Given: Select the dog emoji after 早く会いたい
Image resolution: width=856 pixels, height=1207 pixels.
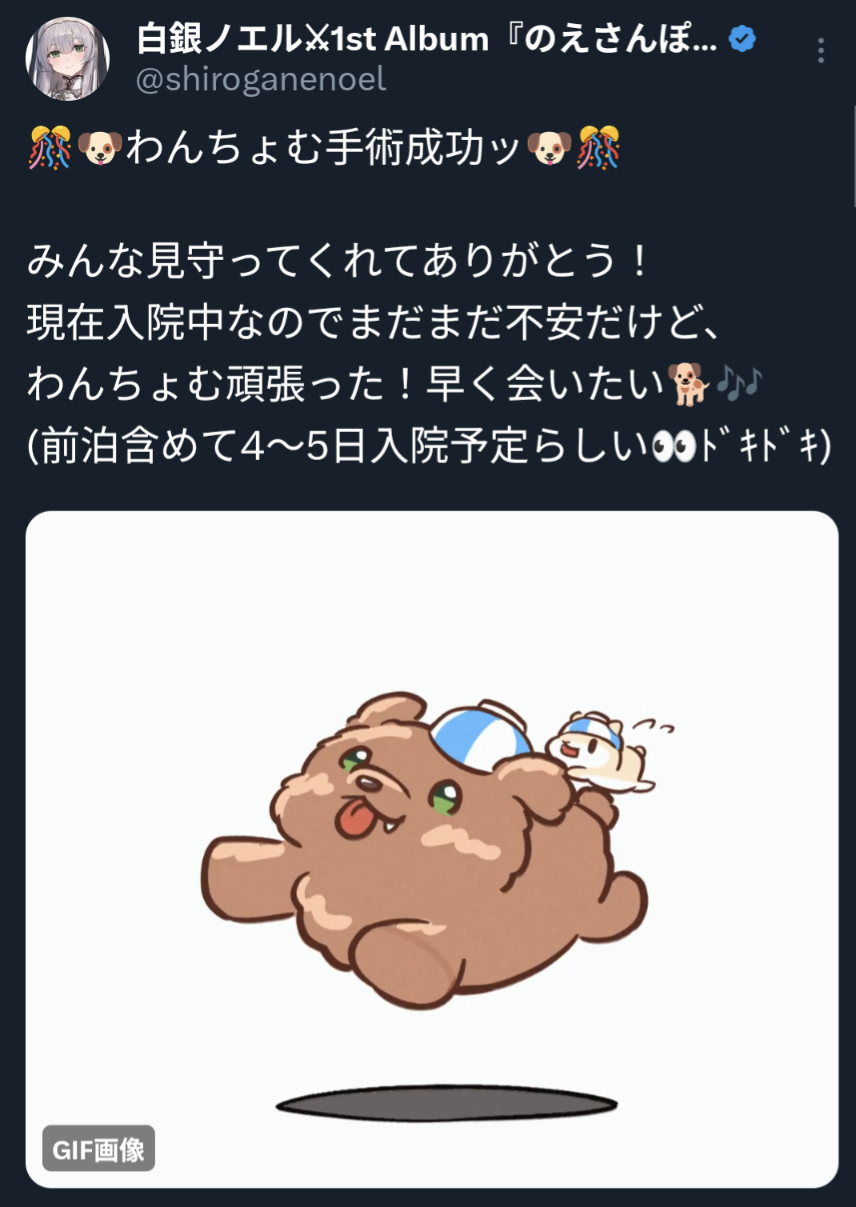Looking at the screenshot, I should pos(686,384).
